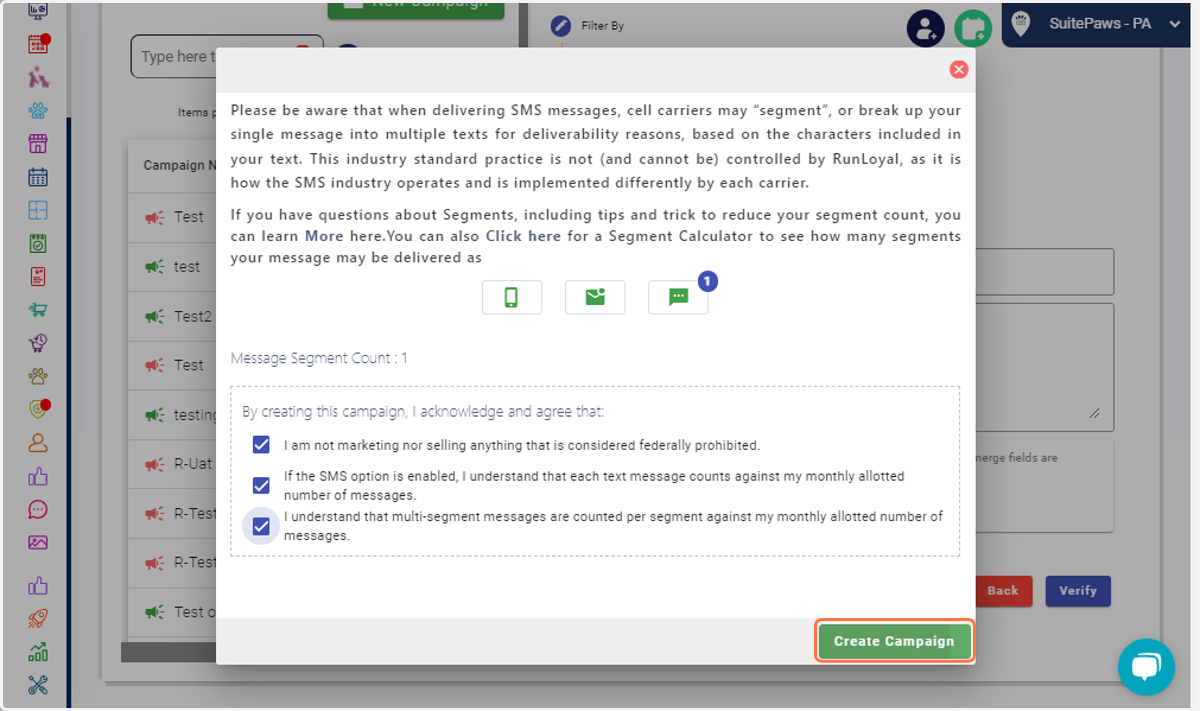Open the thumbs-up icon above the rocket

[x=38, y=585]
